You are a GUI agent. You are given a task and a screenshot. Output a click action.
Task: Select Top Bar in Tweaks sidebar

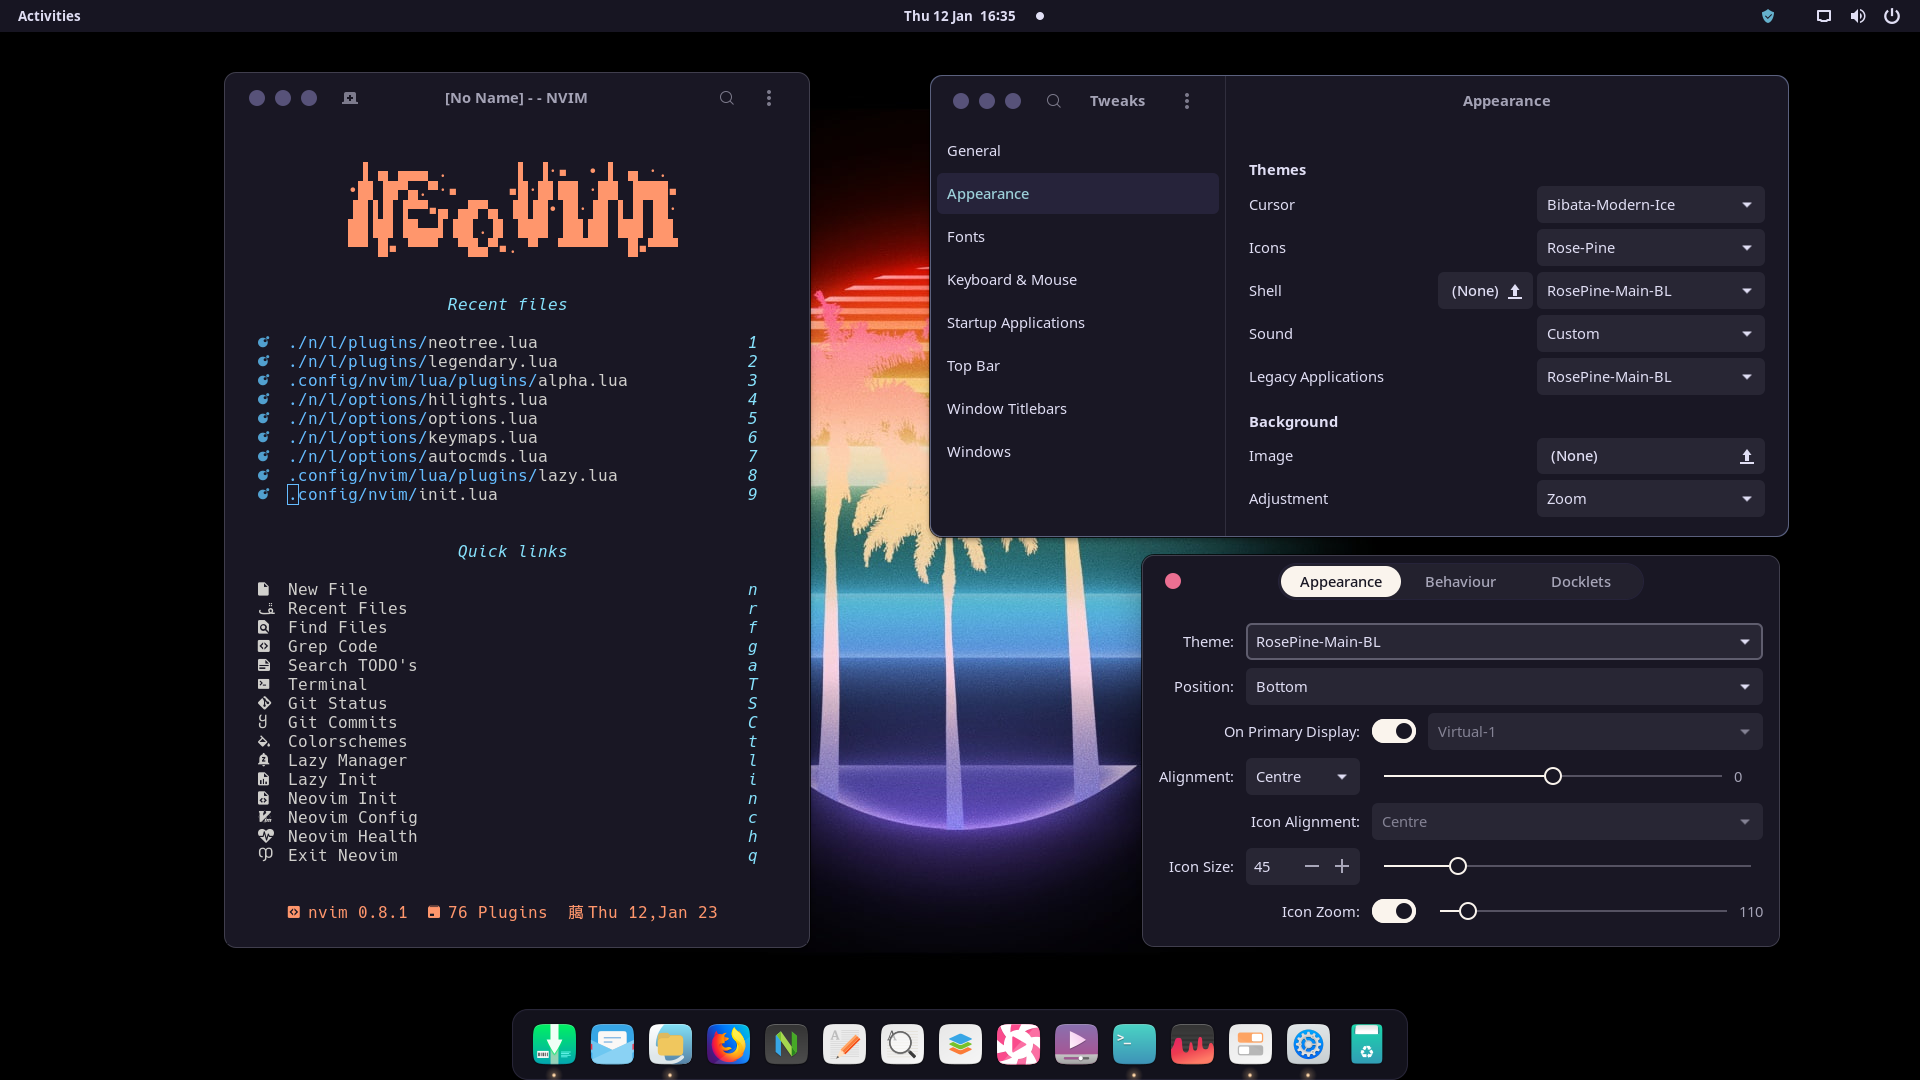(x=1077, y=366)
